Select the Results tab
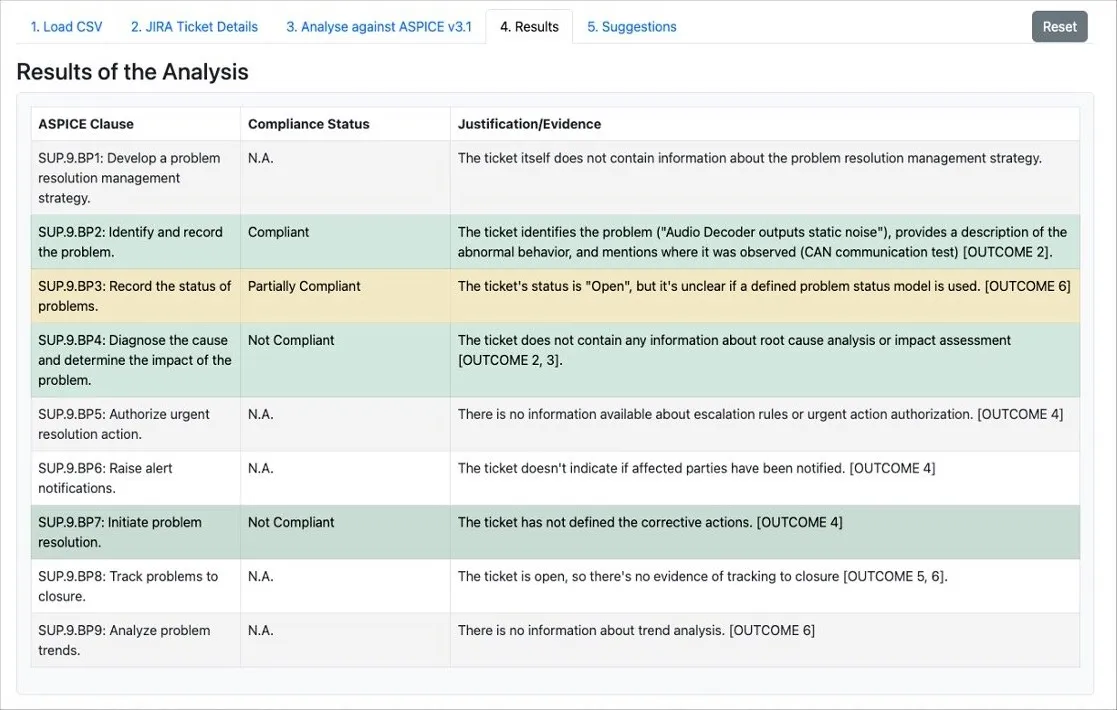Viewport: 1117px width, 710px height. tap(529, 27)
